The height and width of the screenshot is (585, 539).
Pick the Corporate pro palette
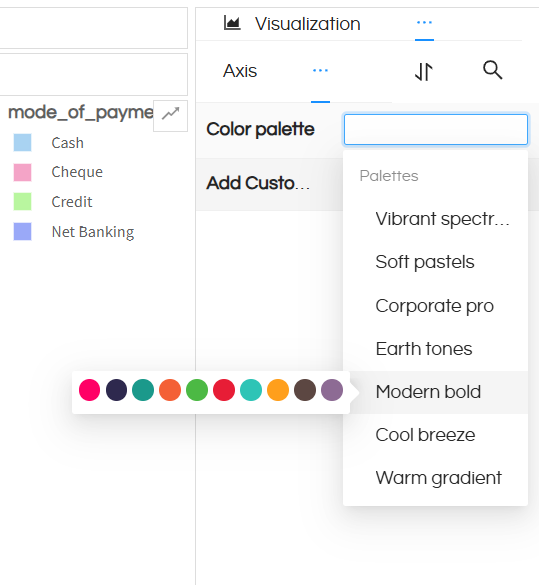point(435,306)
